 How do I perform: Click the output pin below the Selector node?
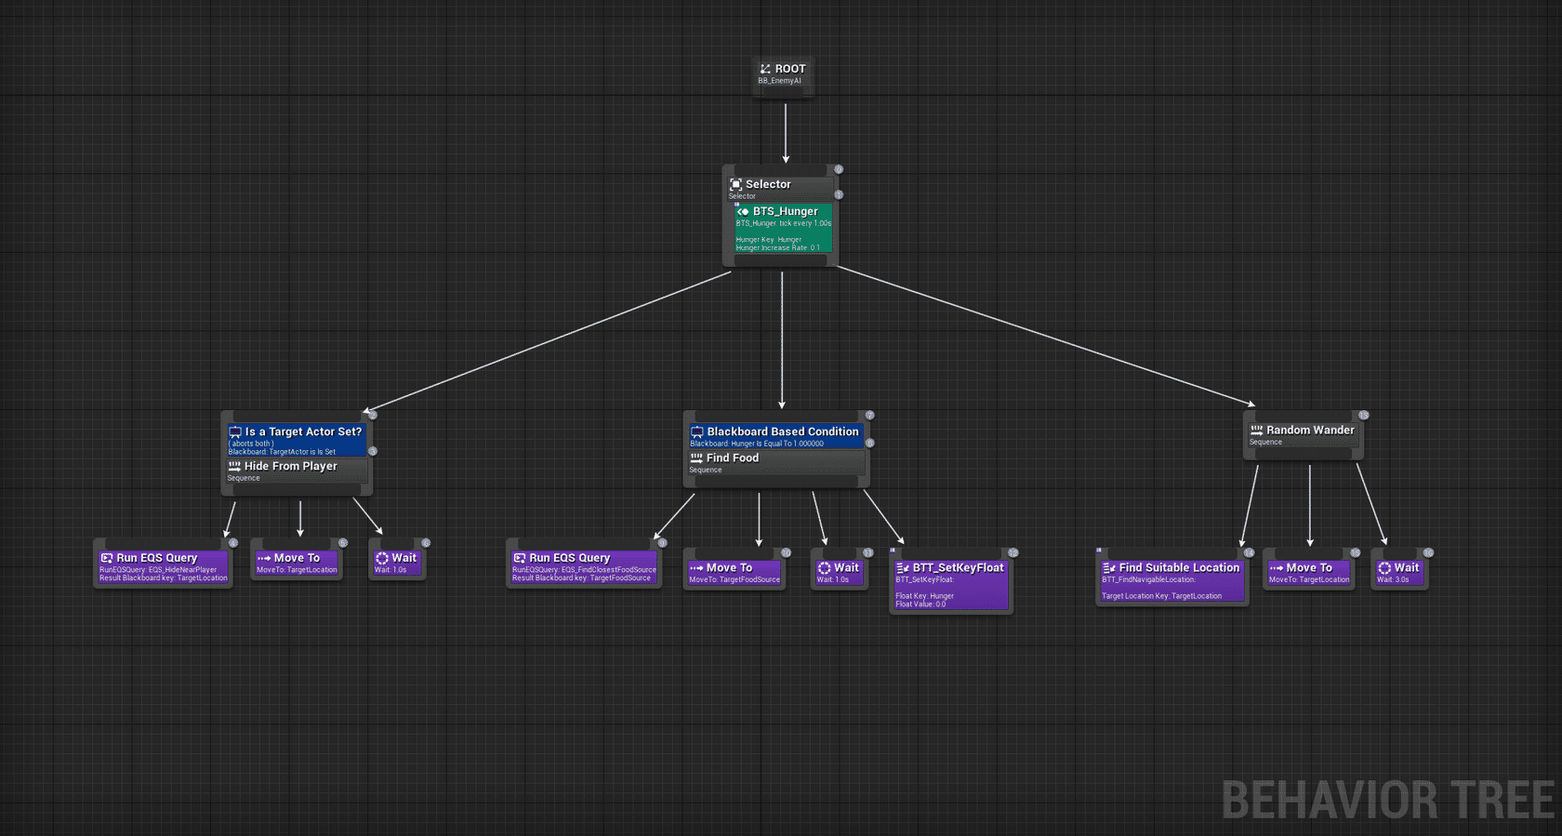781,261
